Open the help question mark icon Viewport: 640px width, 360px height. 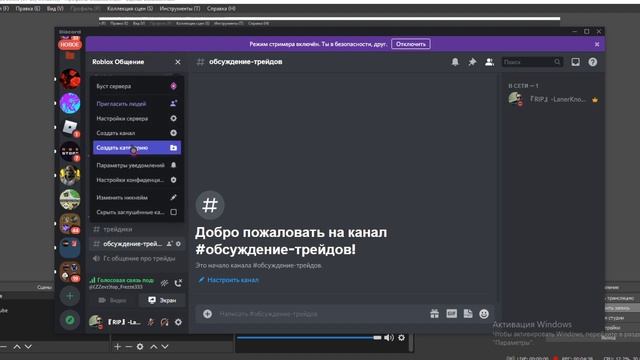point(593,62)
